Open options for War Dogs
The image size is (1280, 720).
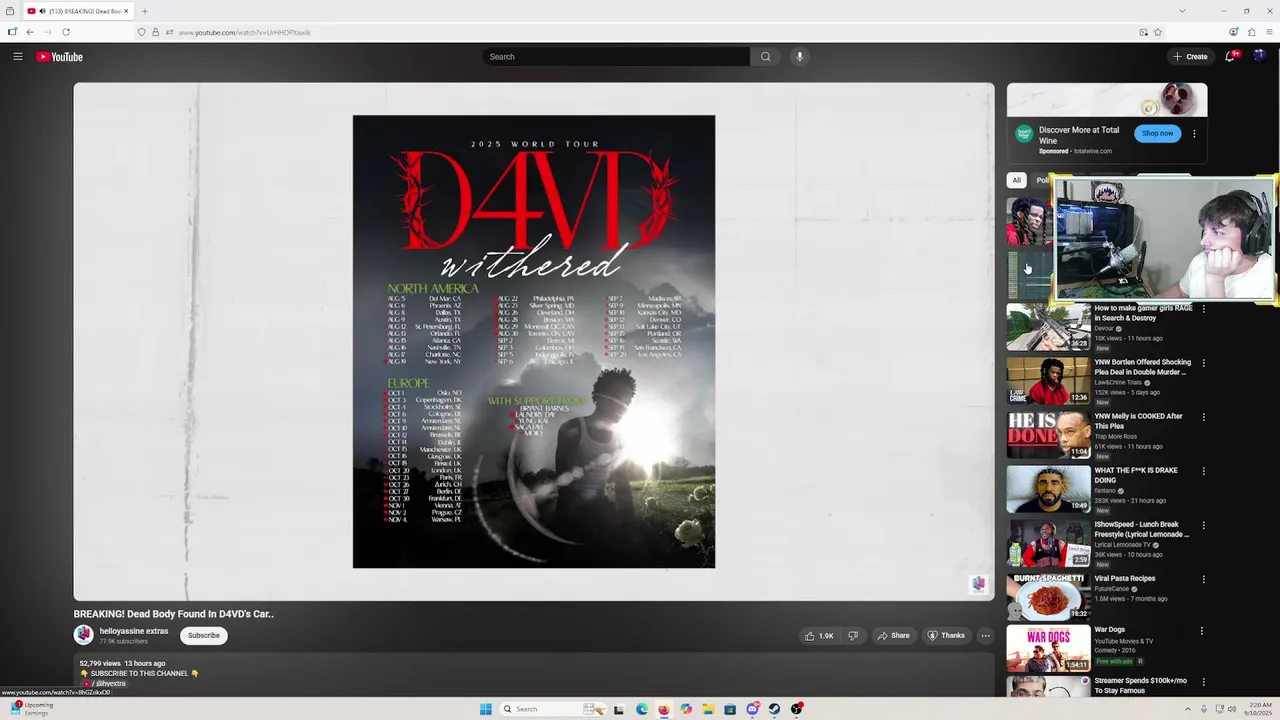point(1203,631)
